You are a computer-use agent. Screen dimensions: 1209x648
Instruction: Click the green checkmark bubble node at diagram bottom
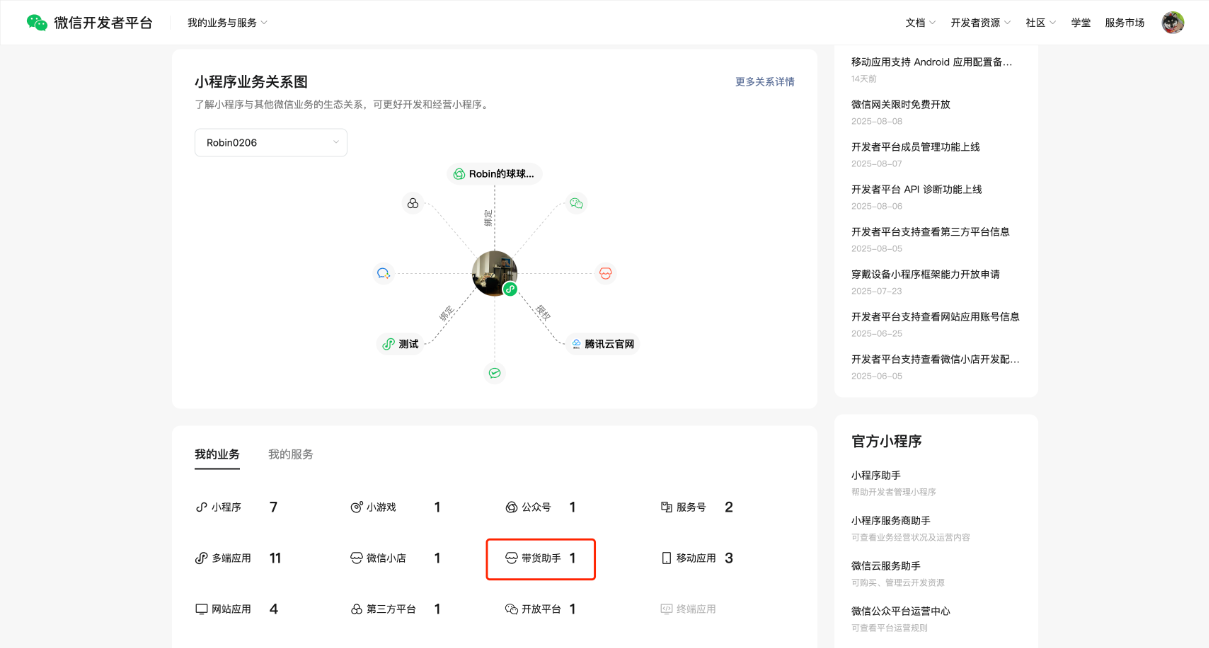(x=494, y=373)
